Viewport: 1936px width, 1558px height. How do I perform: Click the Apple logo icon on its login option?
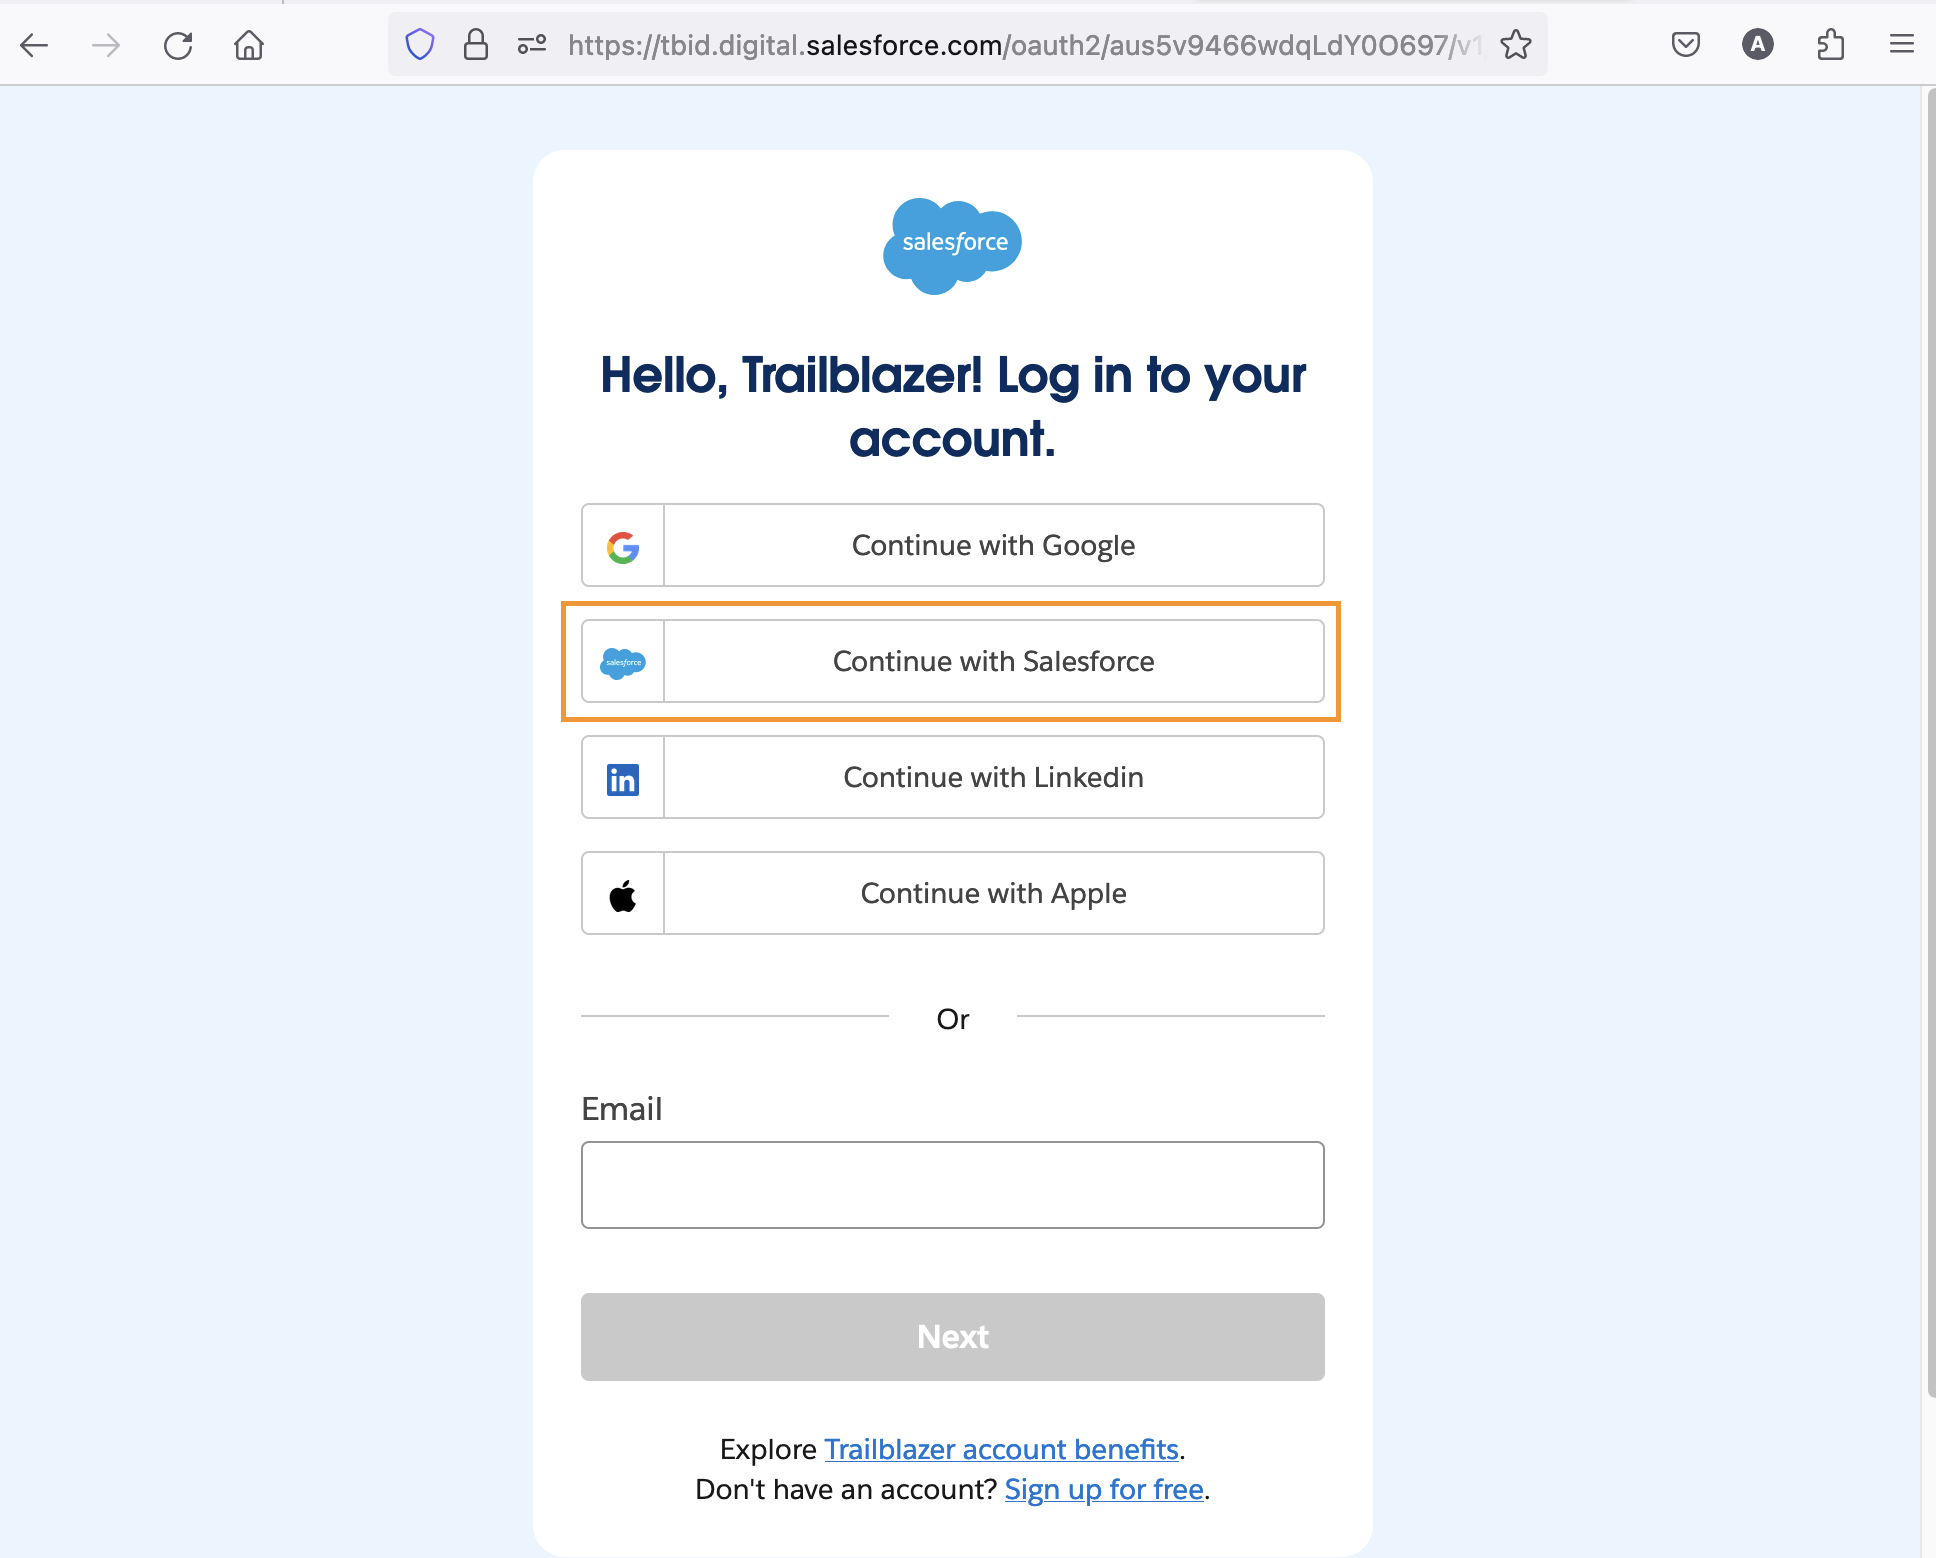(622, 893)
